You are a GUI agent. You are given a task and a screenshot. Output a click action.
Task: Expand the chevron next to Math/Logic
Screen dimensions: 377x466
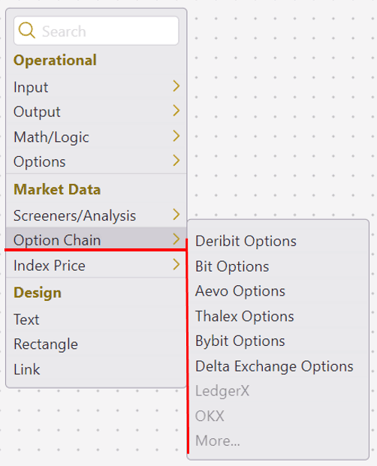tap(176, 136)
